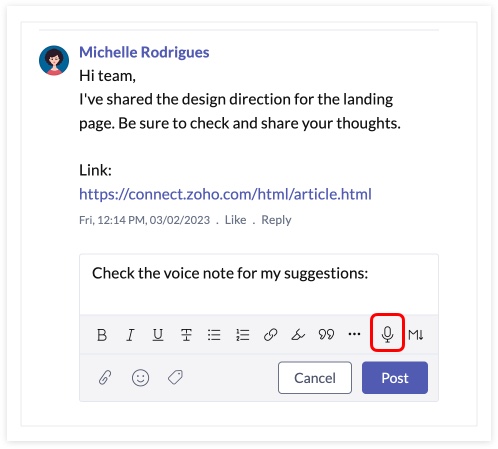The height and width of the screenshot is (449, 498).
Task: Attach a file using paperclip icon
Action: click(x=105, y=378)
